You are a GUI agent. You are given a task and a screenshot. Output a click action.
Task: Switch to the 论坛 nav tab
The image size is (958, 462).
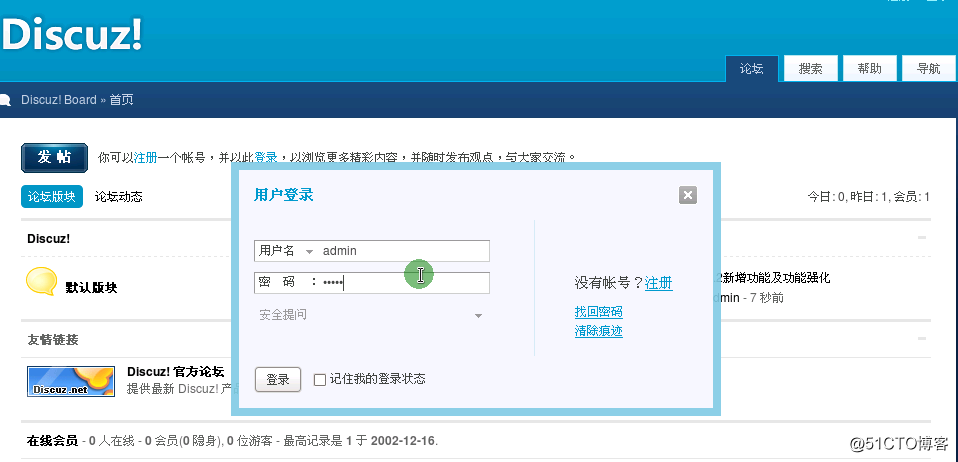tap(751, 68)
